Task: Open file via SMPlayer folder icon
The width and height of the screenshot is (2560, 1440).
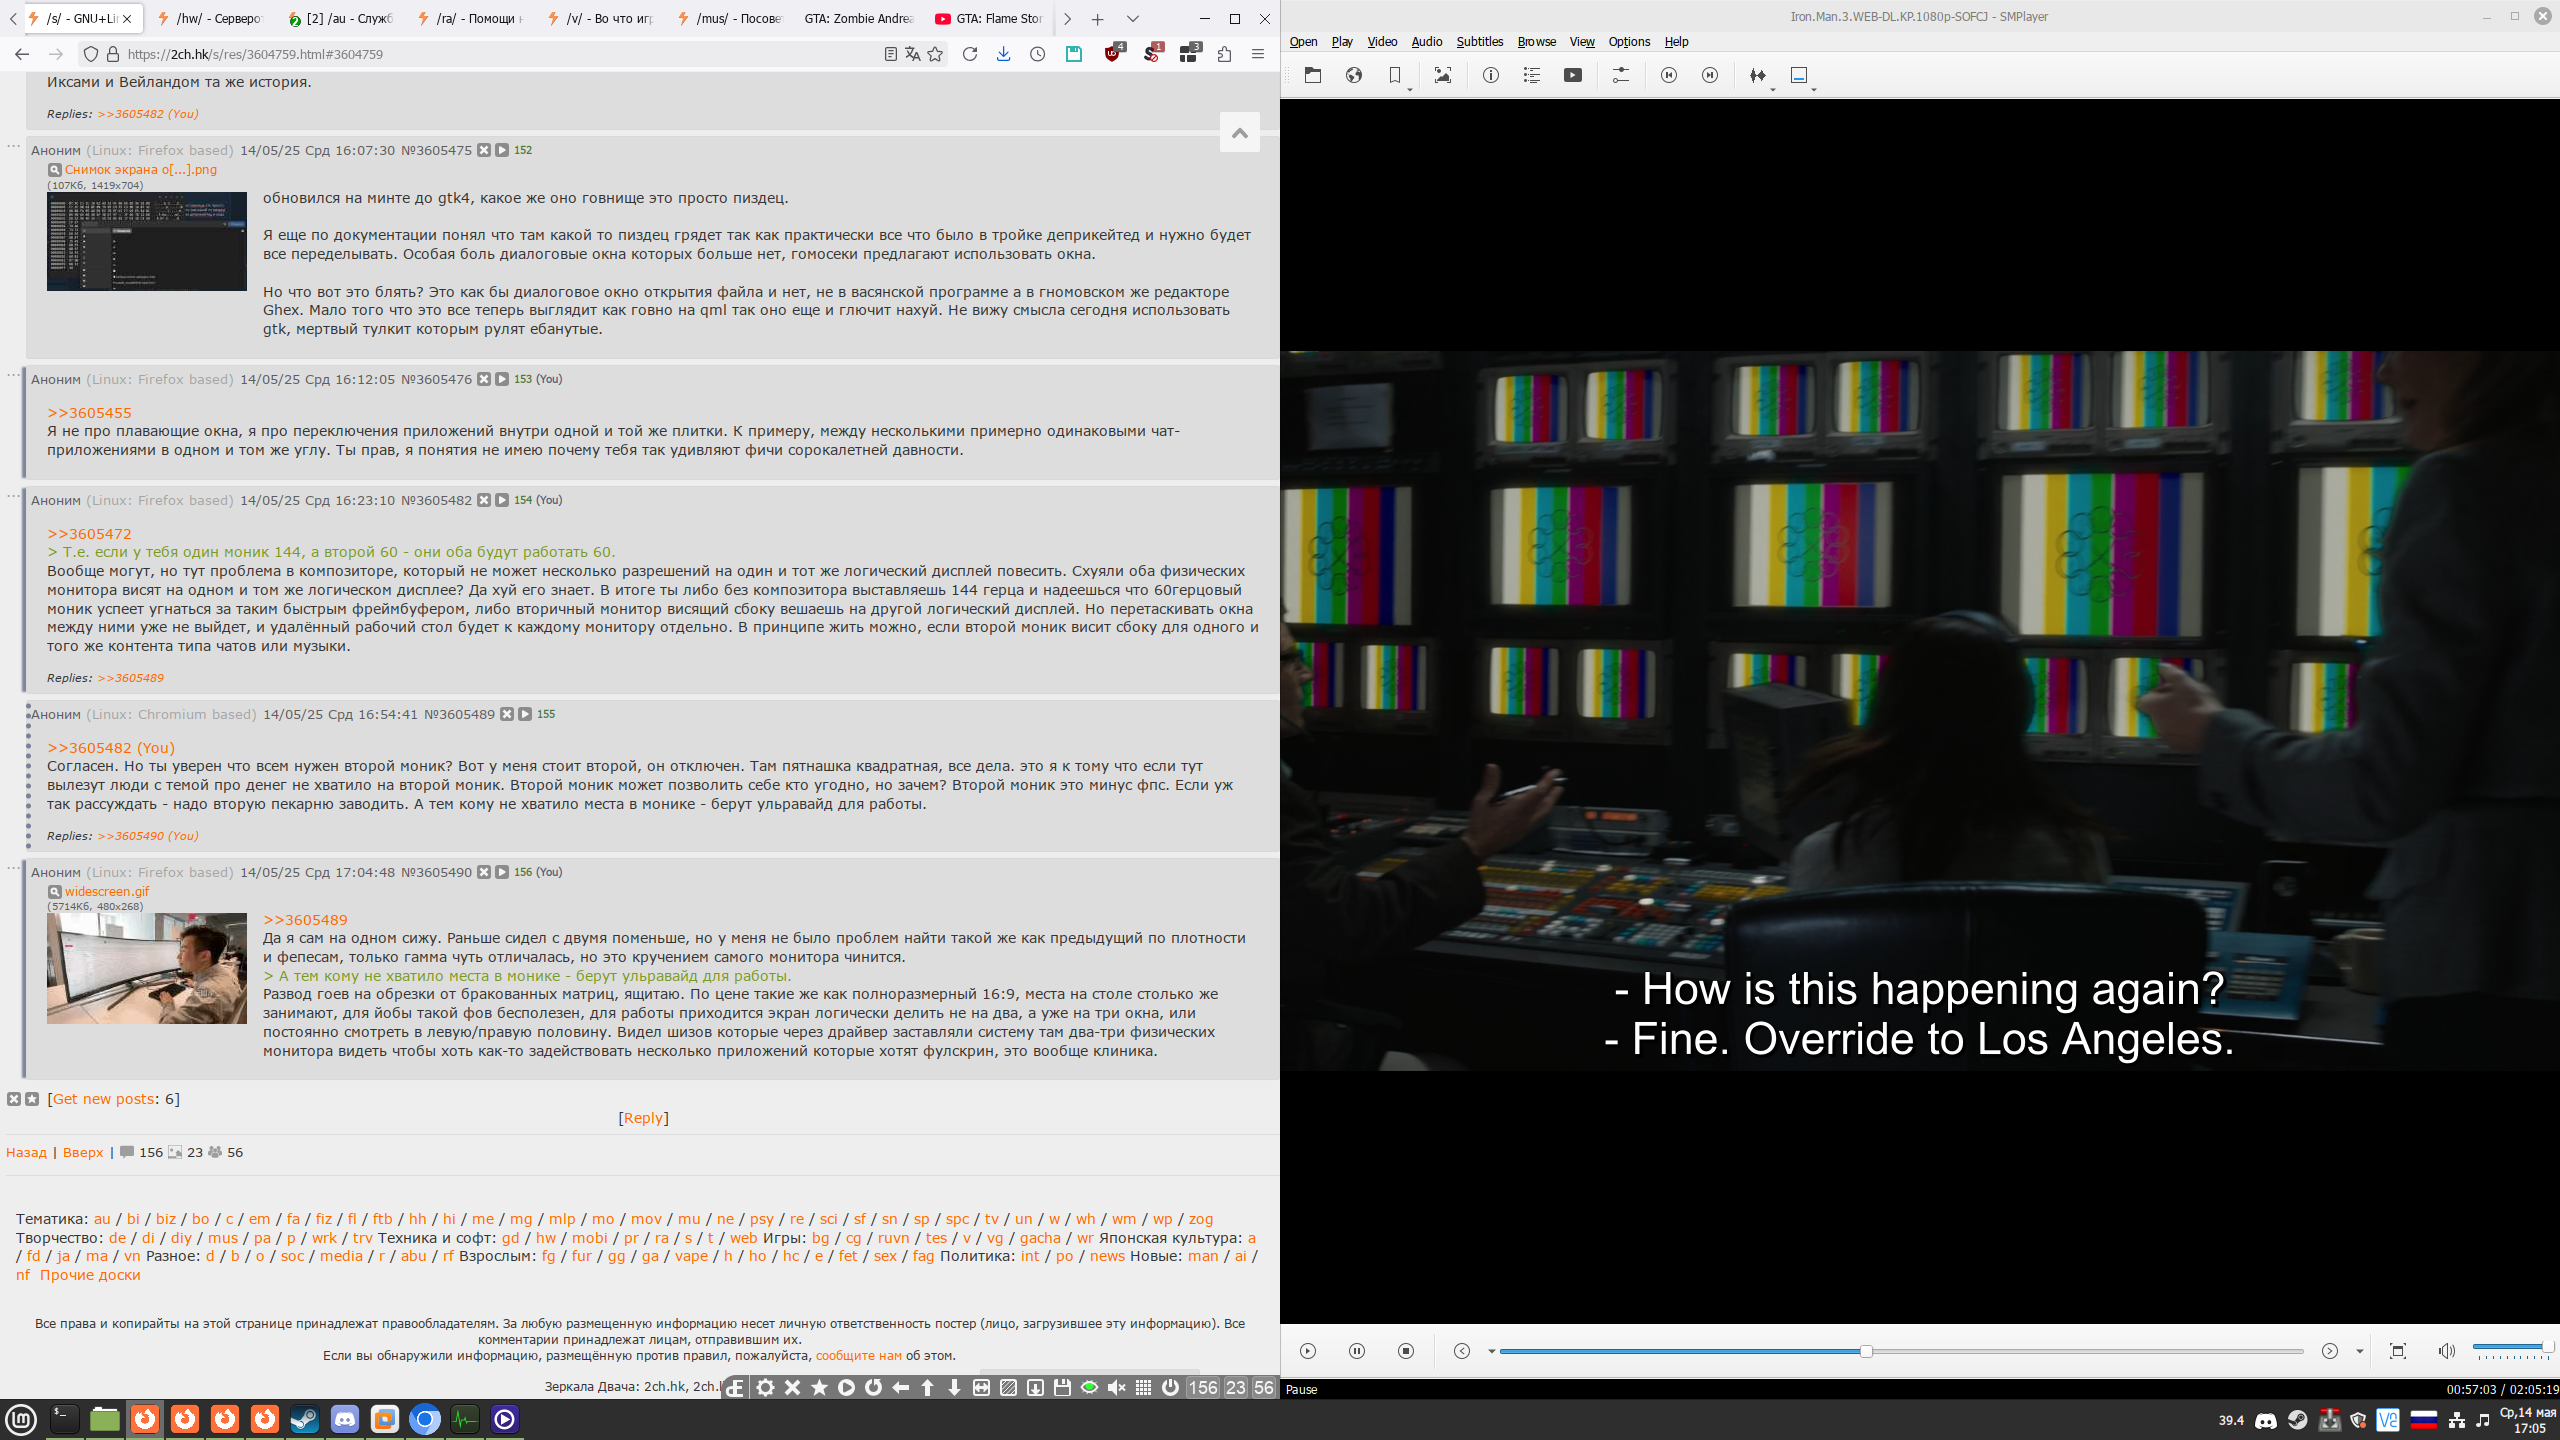Action: 1313,75
